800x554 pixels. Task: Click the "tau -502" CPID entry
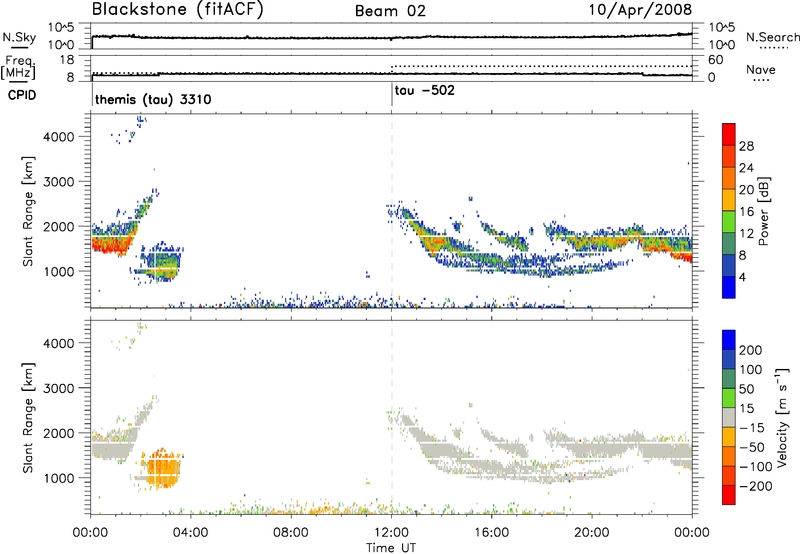tap(424, 91)
